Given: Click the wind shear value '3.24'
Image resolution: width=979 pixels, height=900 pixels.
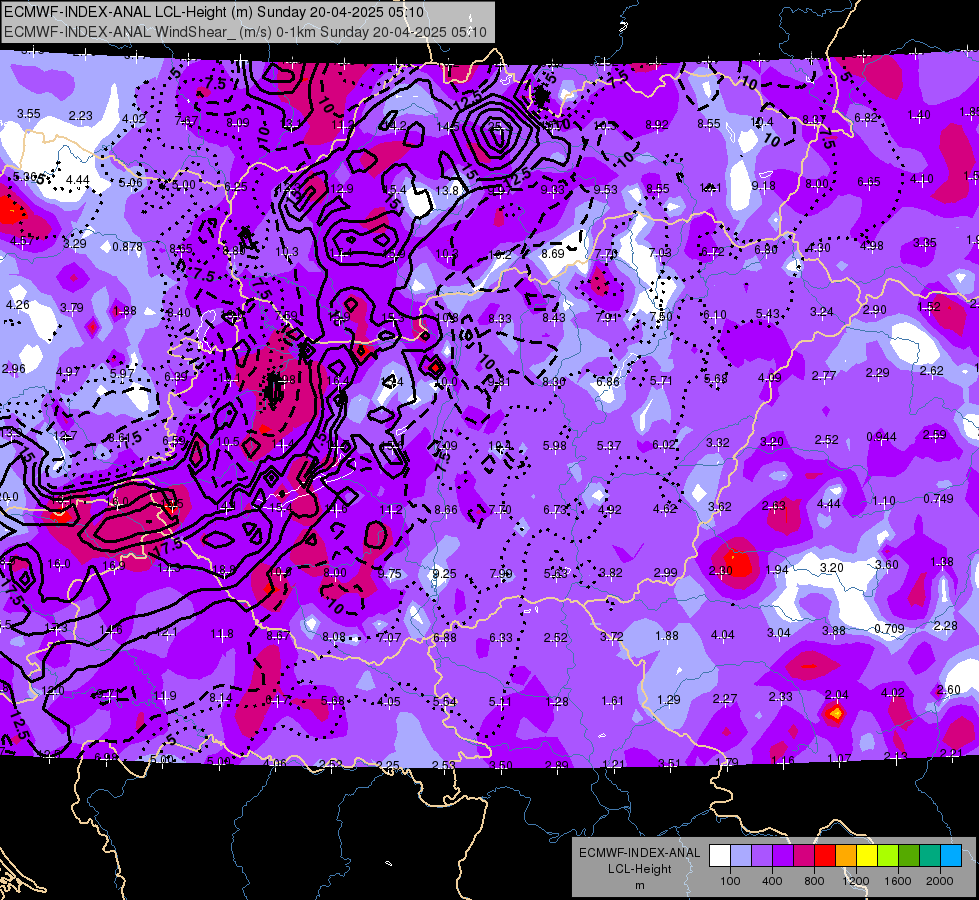Looking at the screenshot, I should coord(822,311).
